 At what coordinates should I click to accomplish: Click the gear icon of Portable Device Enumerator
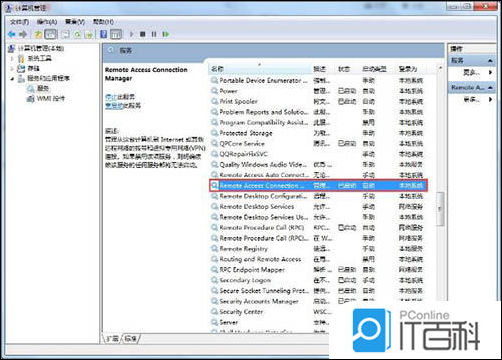click(215, 80)
